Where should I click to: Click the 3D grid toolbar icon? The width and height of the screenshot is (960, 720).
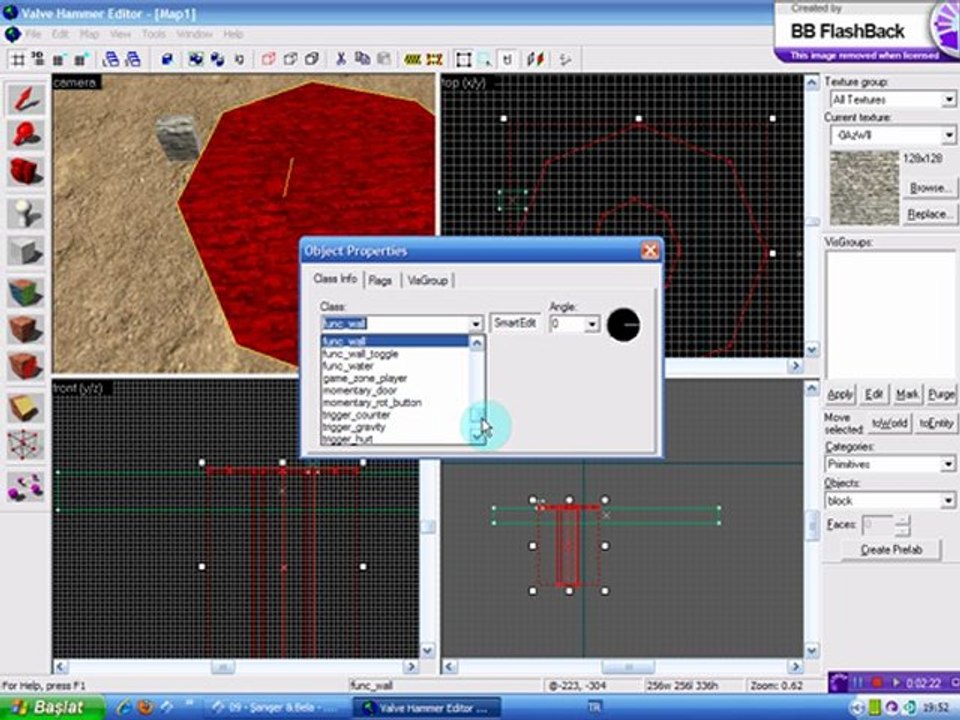(38, 59)
